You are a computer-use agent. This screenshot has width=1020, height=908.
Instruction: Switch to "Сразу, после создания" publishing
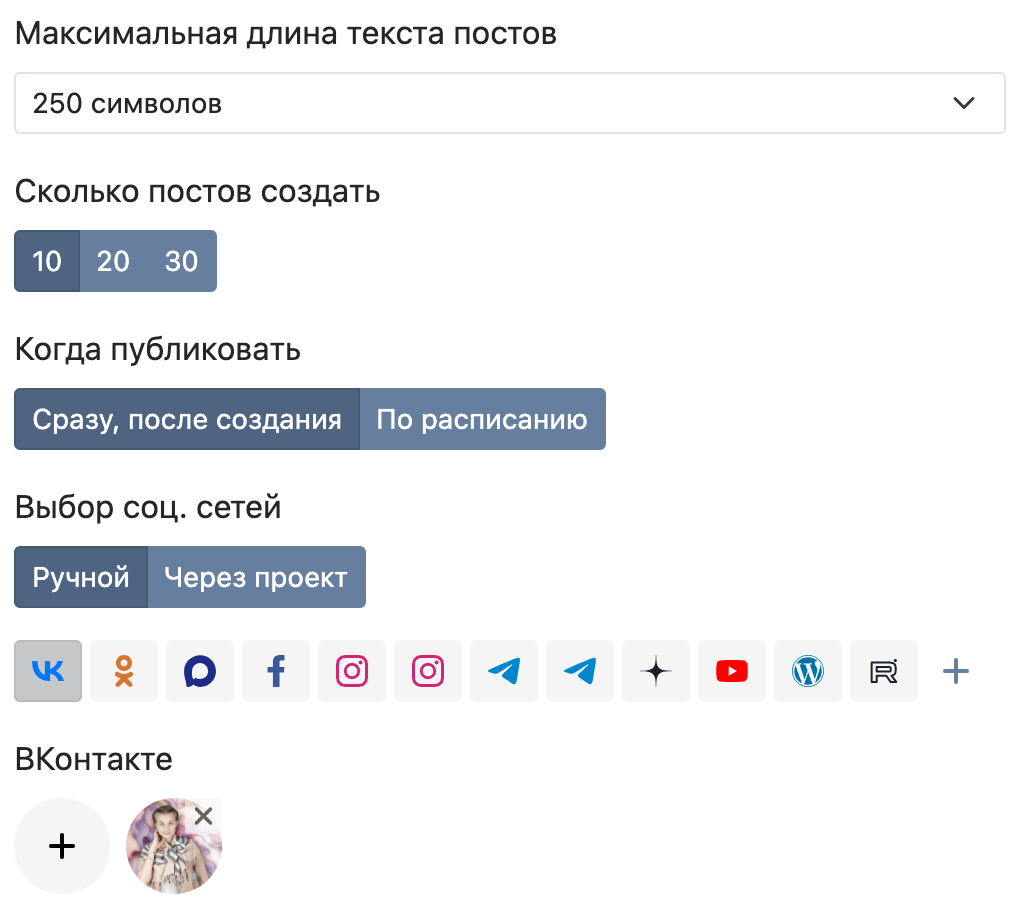187,419
